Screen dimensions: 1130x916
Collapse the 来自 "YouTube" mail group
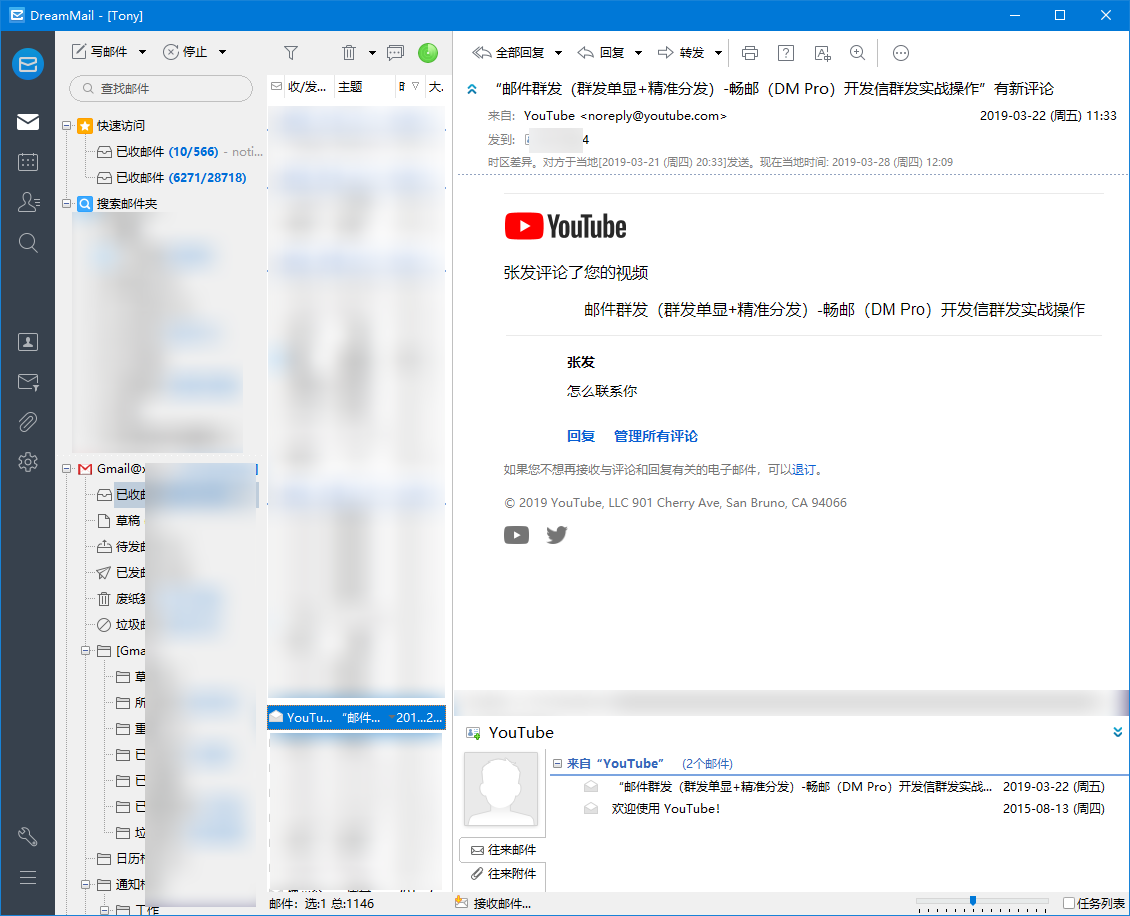click(x=557, y=763)
